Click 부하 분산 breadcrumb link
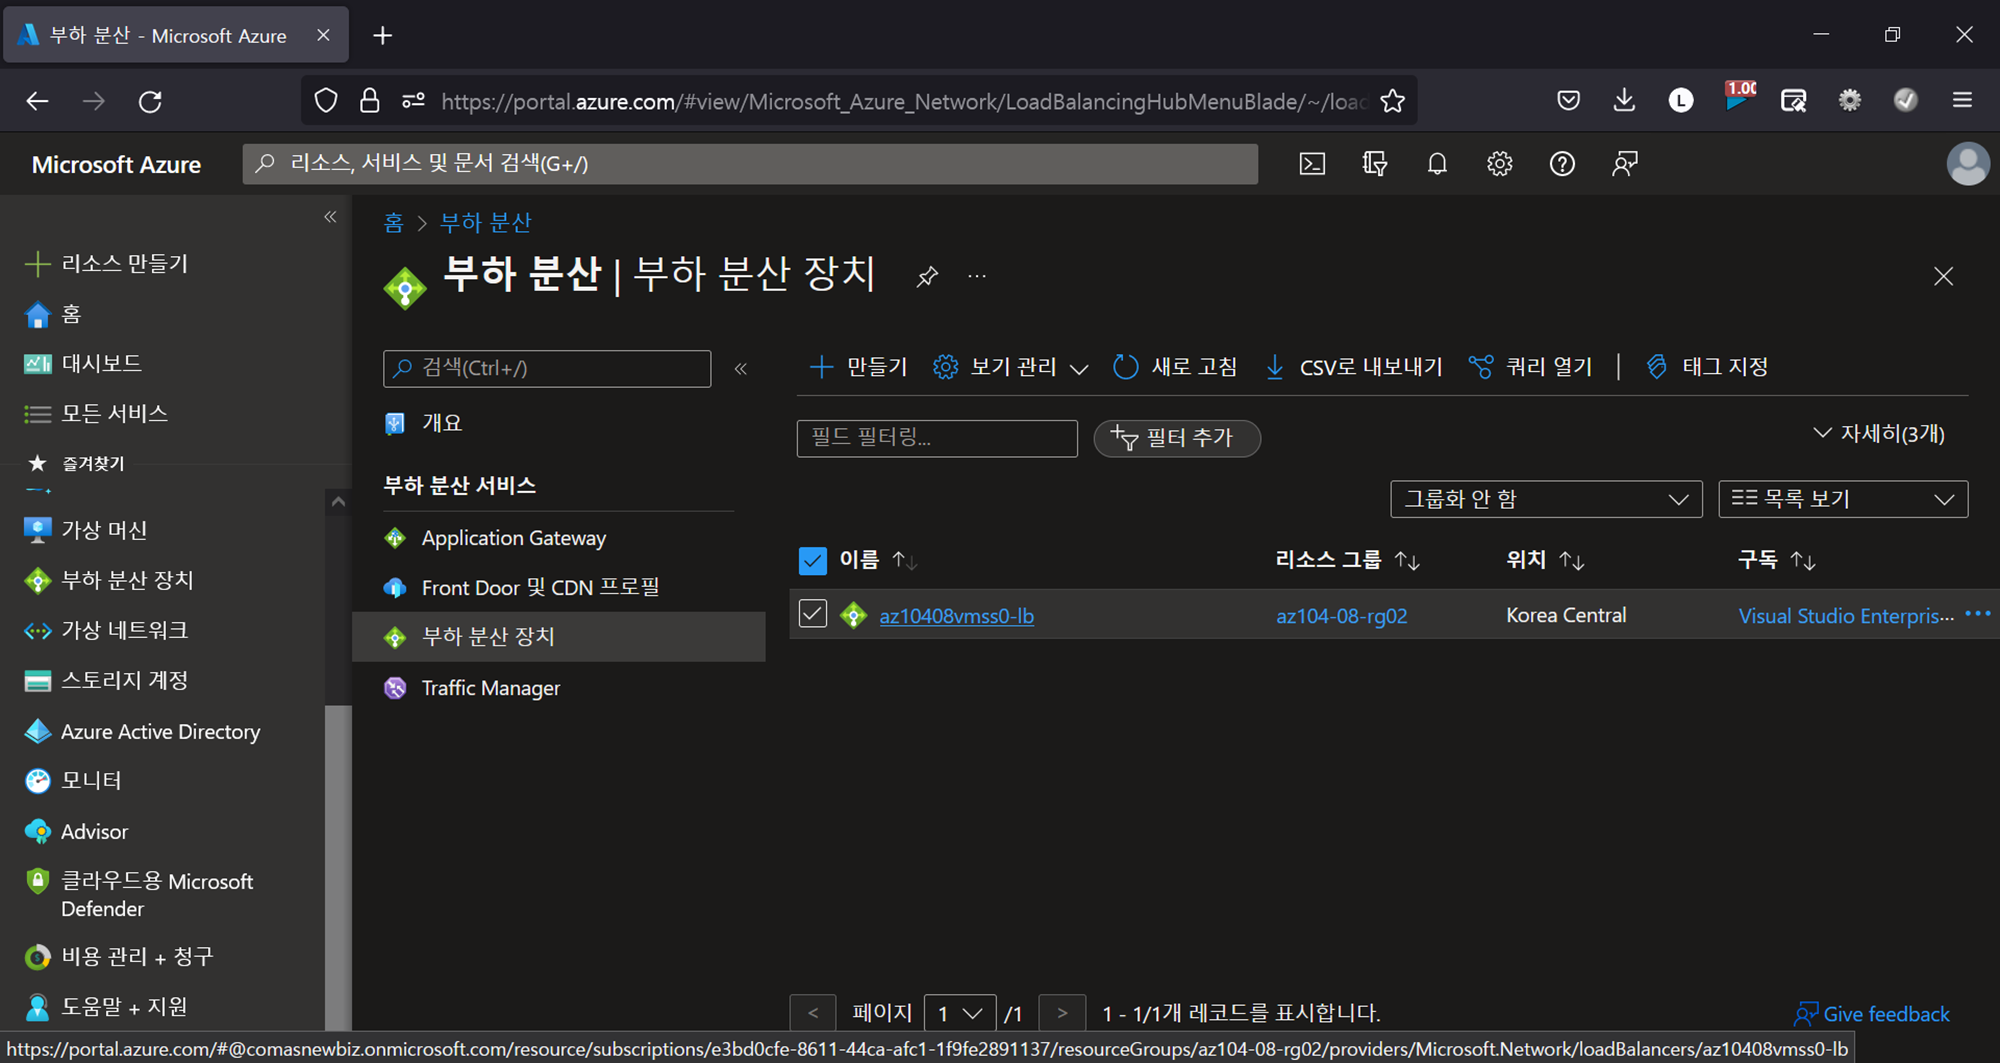This screenshot has width=2000, height=1063. coord(485,222)
